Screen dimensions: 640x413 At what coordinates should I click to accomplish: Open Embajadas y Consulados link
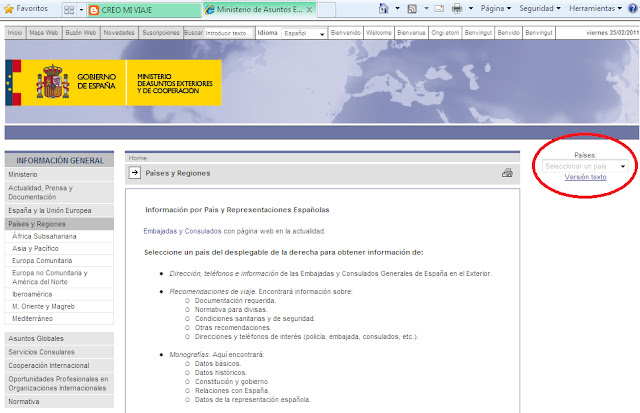[x=182, y=231]
